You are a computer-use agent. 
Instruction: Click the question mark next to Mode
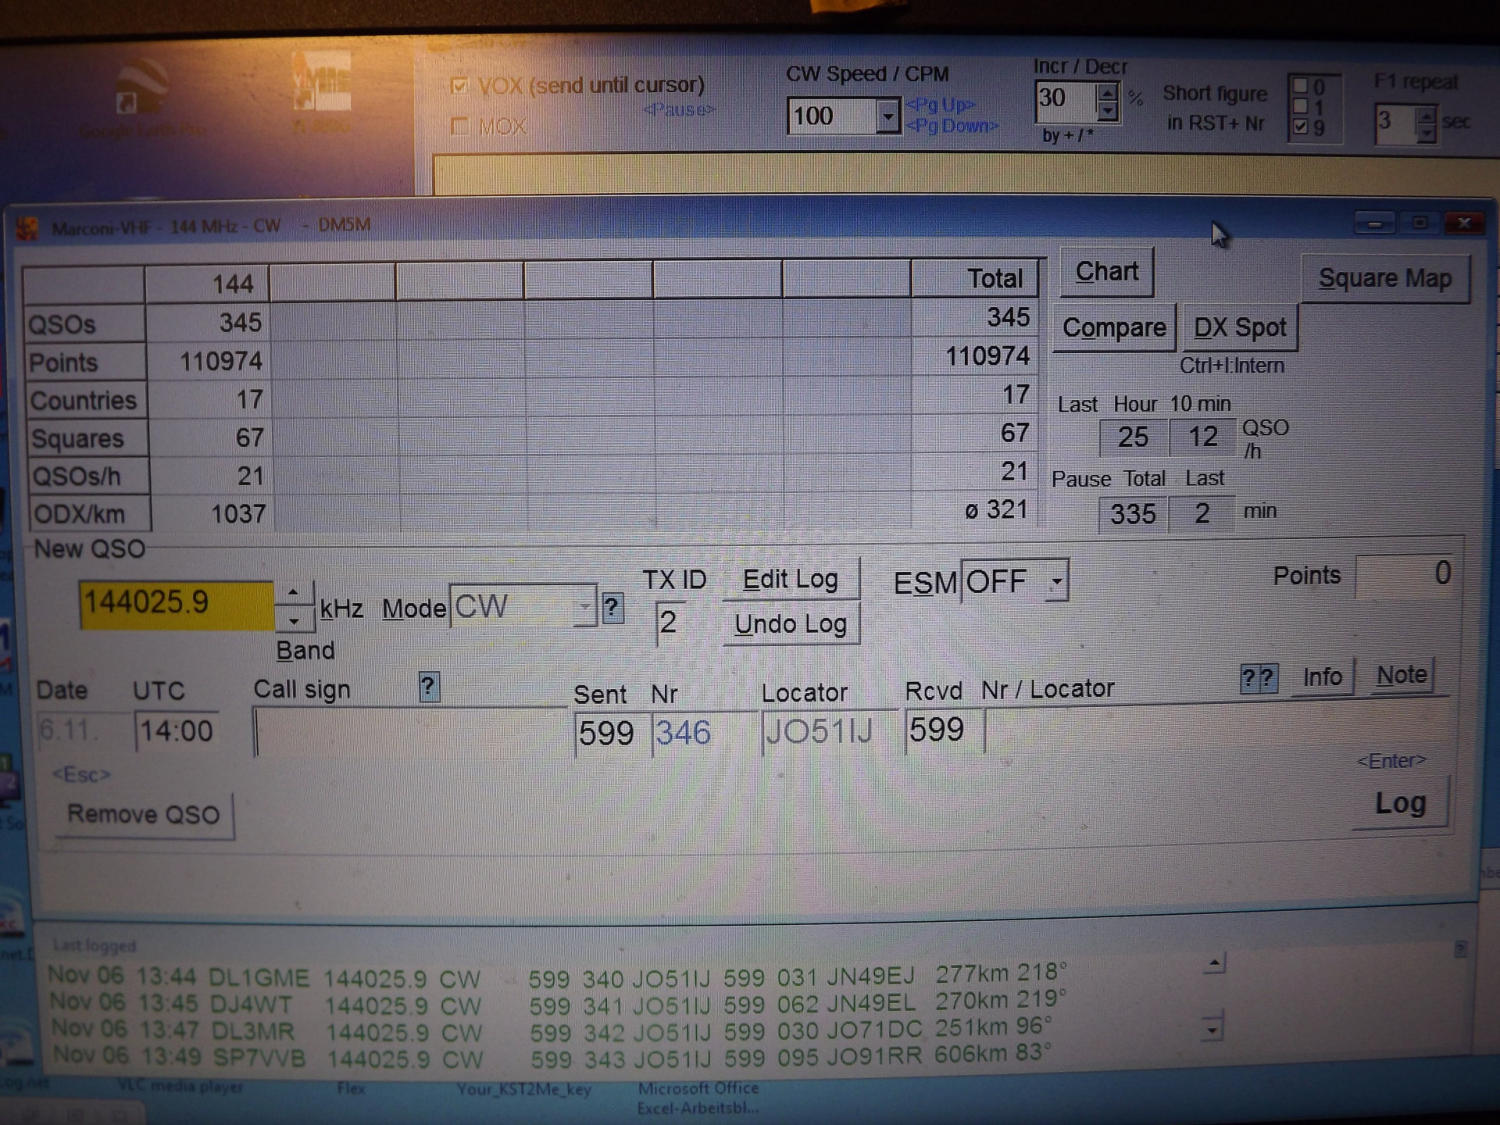pyautogui.click(x=612, y=608)
